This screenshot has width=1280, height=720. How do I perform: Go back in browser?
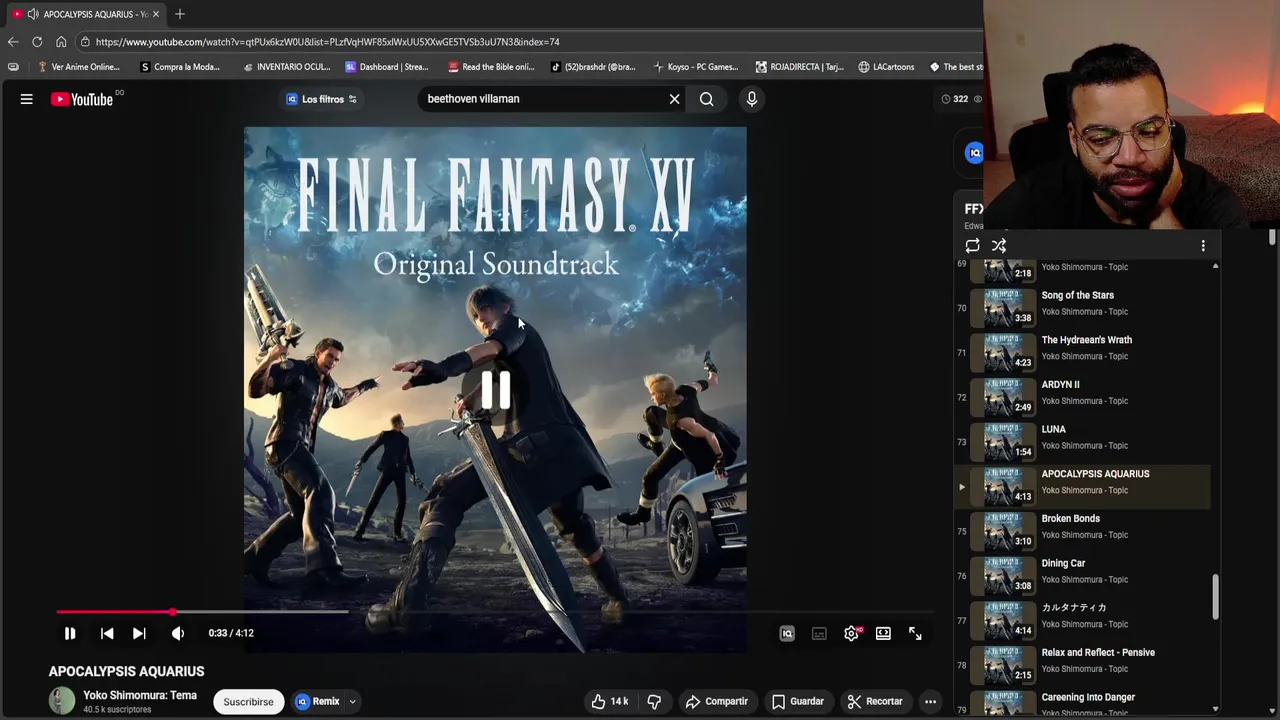(x=12, y=42)
